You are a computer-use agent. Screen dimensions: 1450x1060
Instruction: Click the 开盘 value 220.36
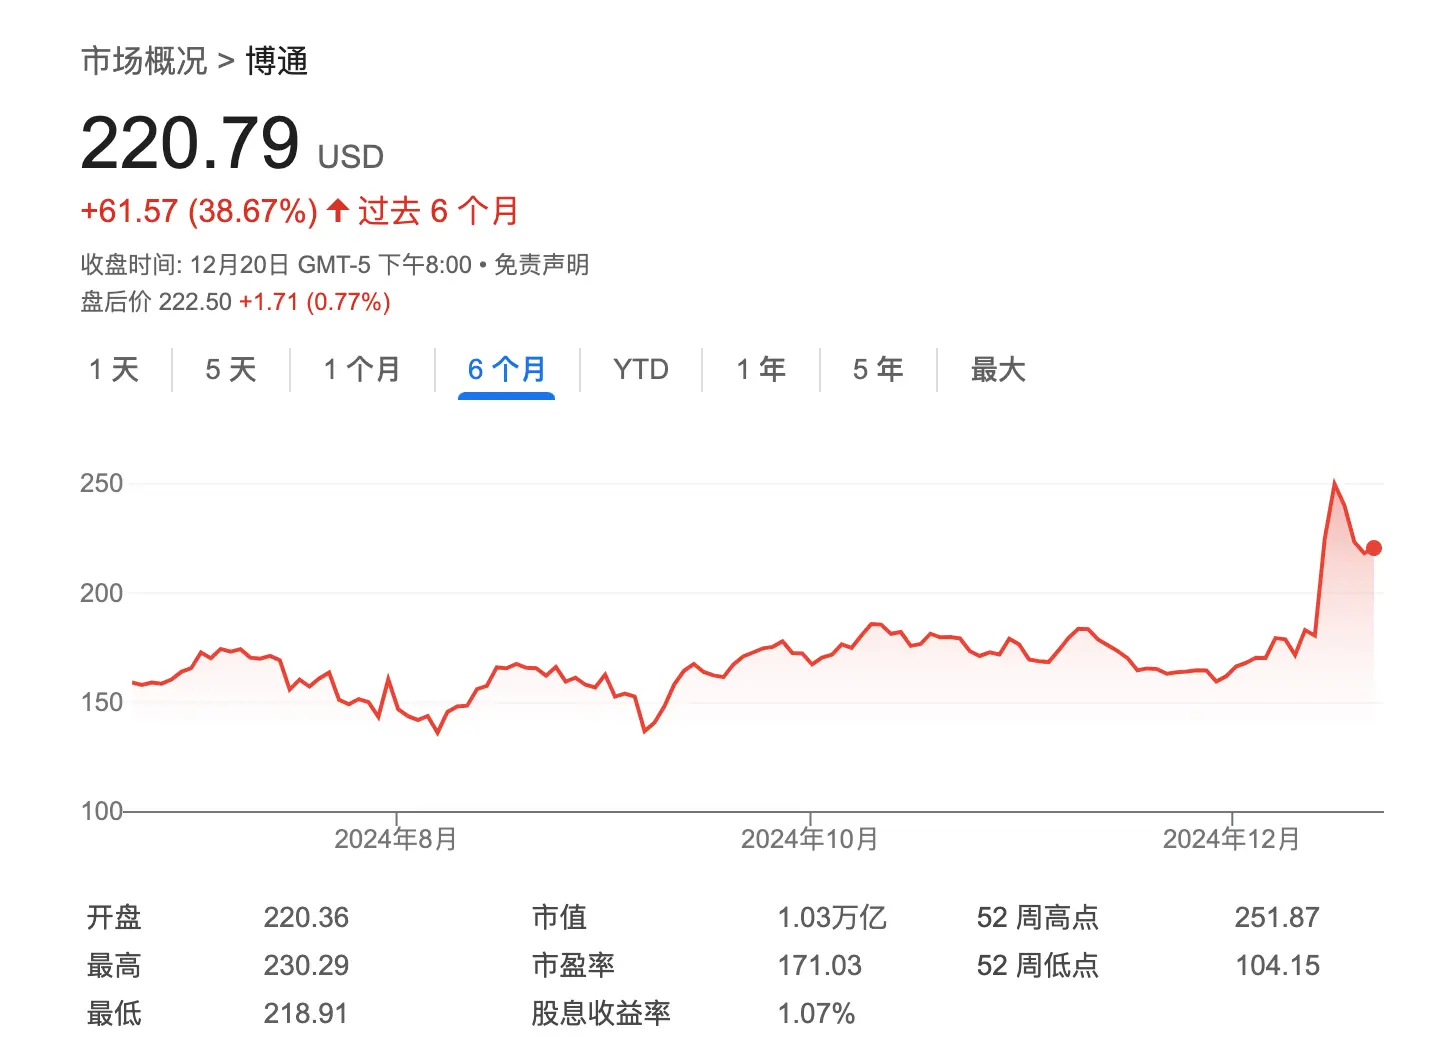(x=306, y=917)
